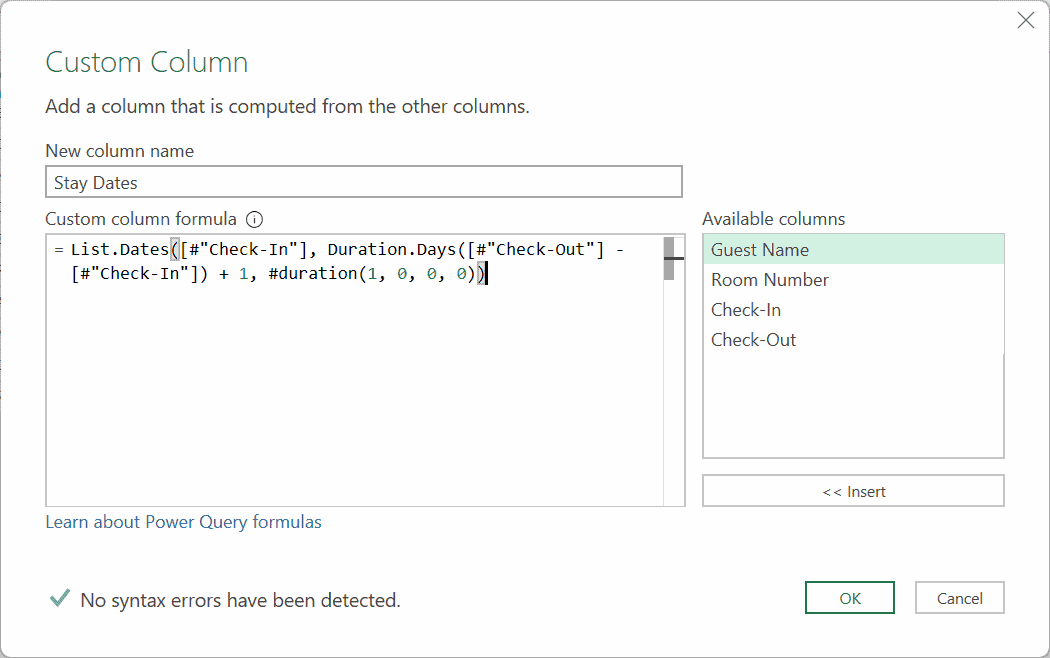Image resolution: width=1050 pixels, height=658 pixels.
Task: Click the Stay Dates column name text
Action: click(x=88, y=182)
